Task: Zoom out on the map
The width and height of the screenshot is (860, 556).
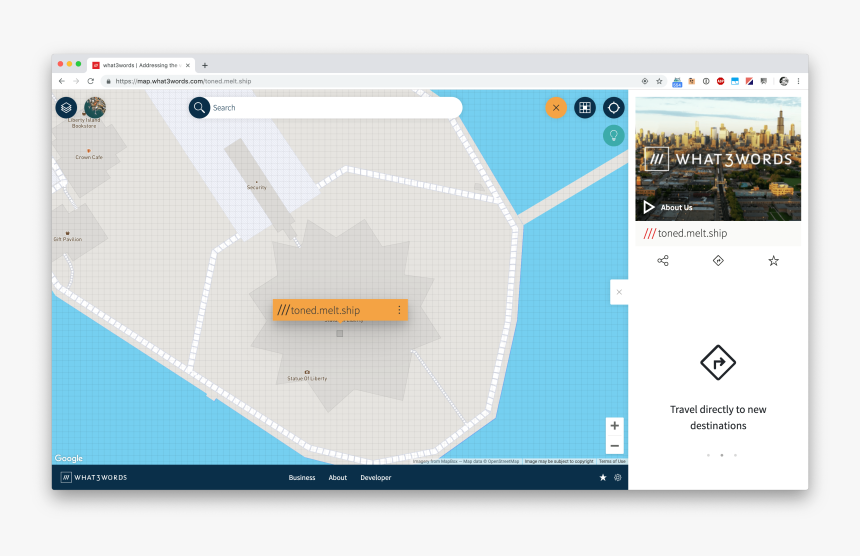Action: click(x=615, y=446)
